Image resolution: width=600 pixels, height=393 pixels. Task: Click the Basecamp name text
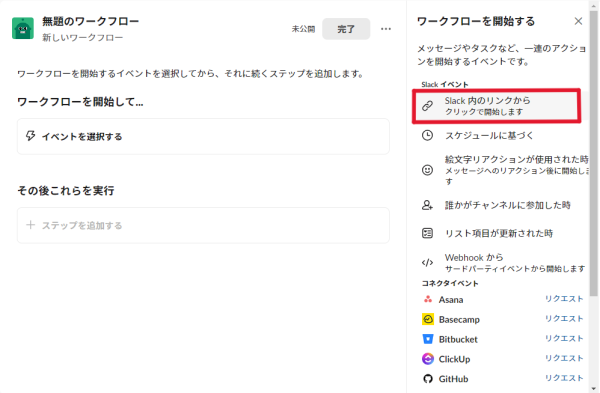point(459,320)
